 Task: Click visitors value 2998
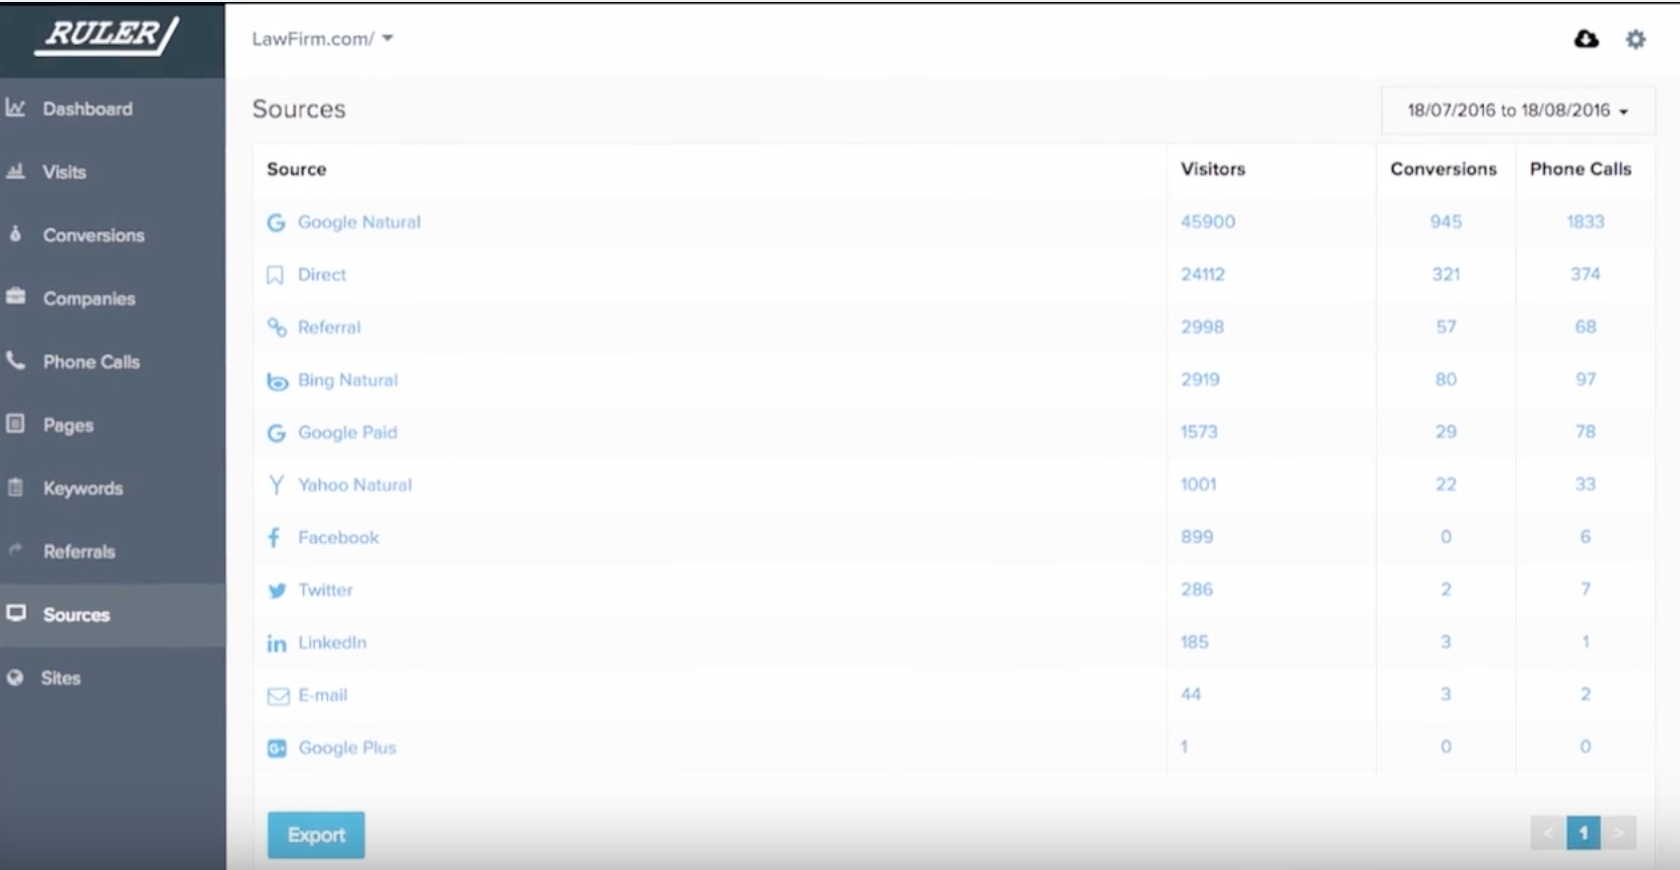(x=1202, y=327)
